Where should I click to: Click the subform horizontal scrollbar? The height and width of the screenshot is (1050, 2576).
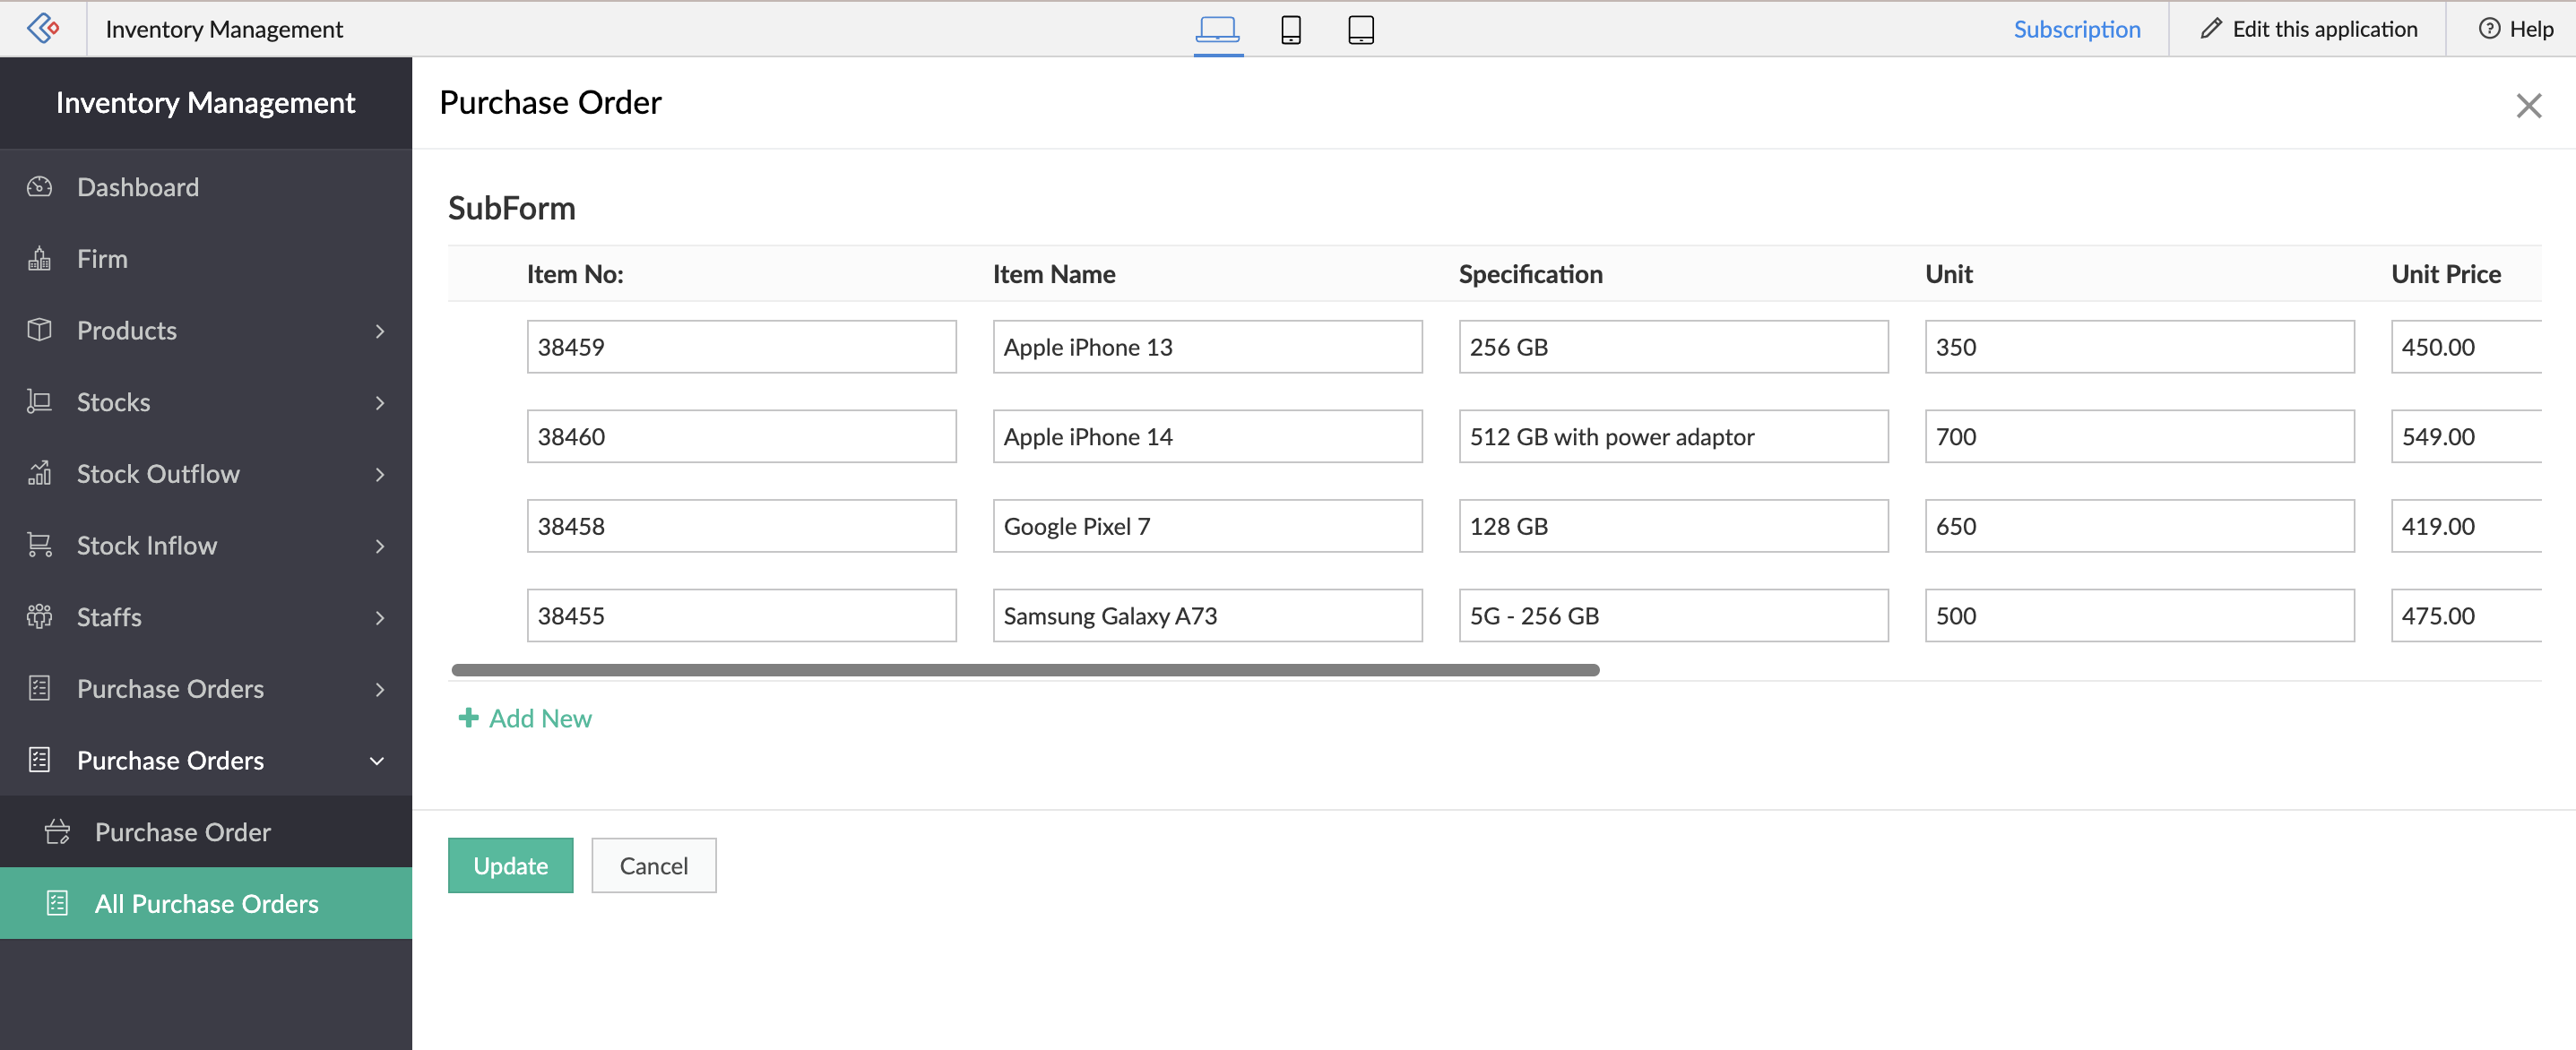point(1024,670)
